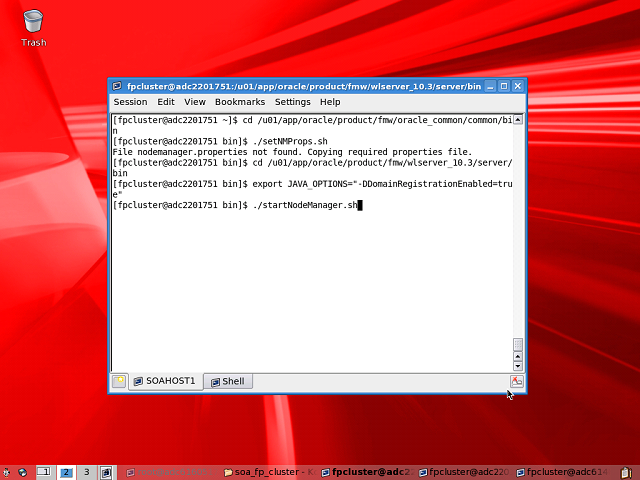The height and width of the screenshot is (480, 640).
Task: Click the terminal window title bar icon
Action: tap(117, 86)
